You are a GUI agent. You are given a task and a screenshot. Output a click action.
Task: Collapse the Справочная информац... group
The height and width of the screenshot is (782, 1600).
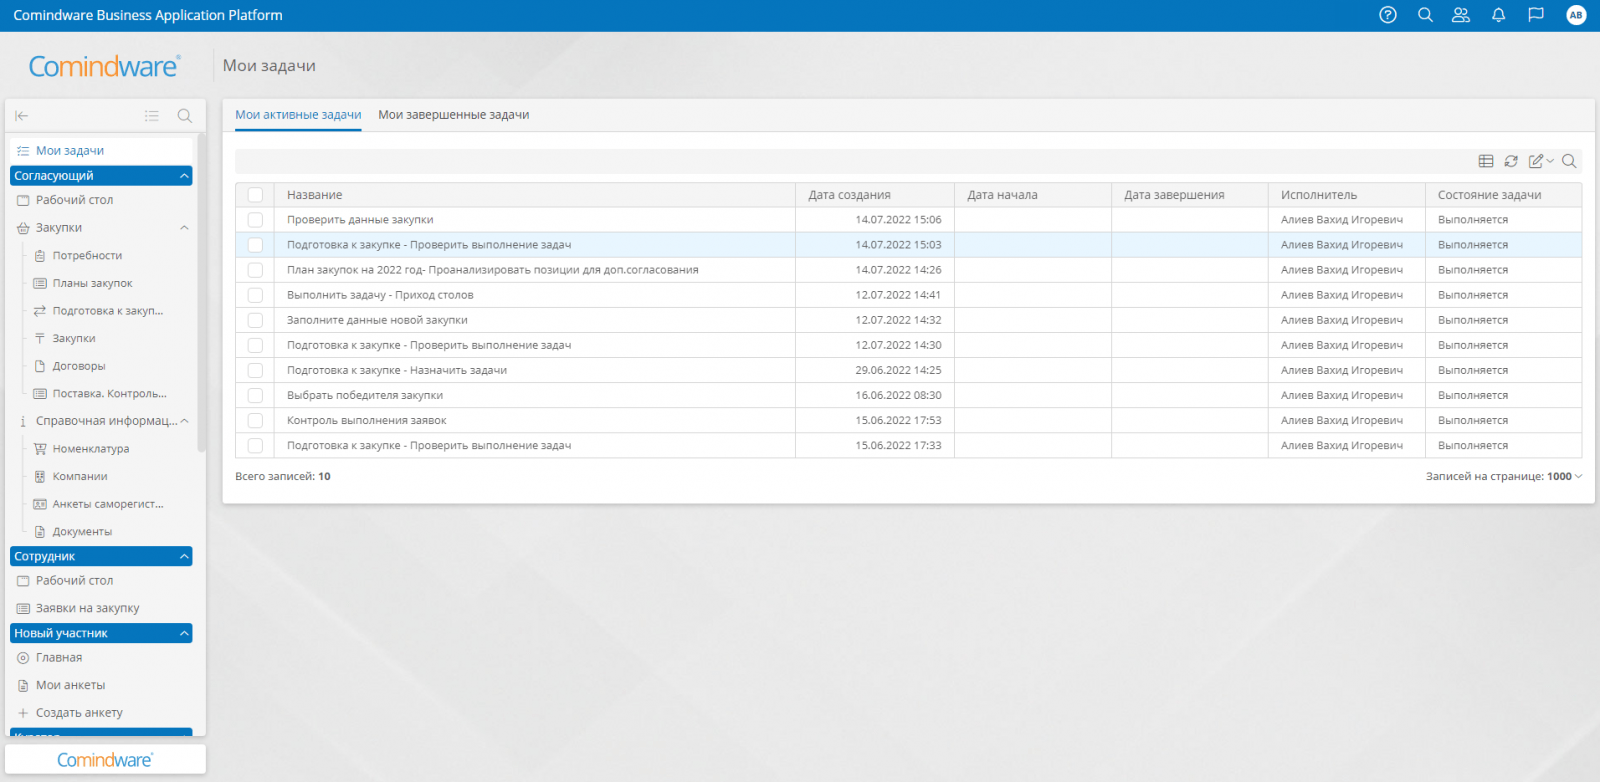[184, 421]
